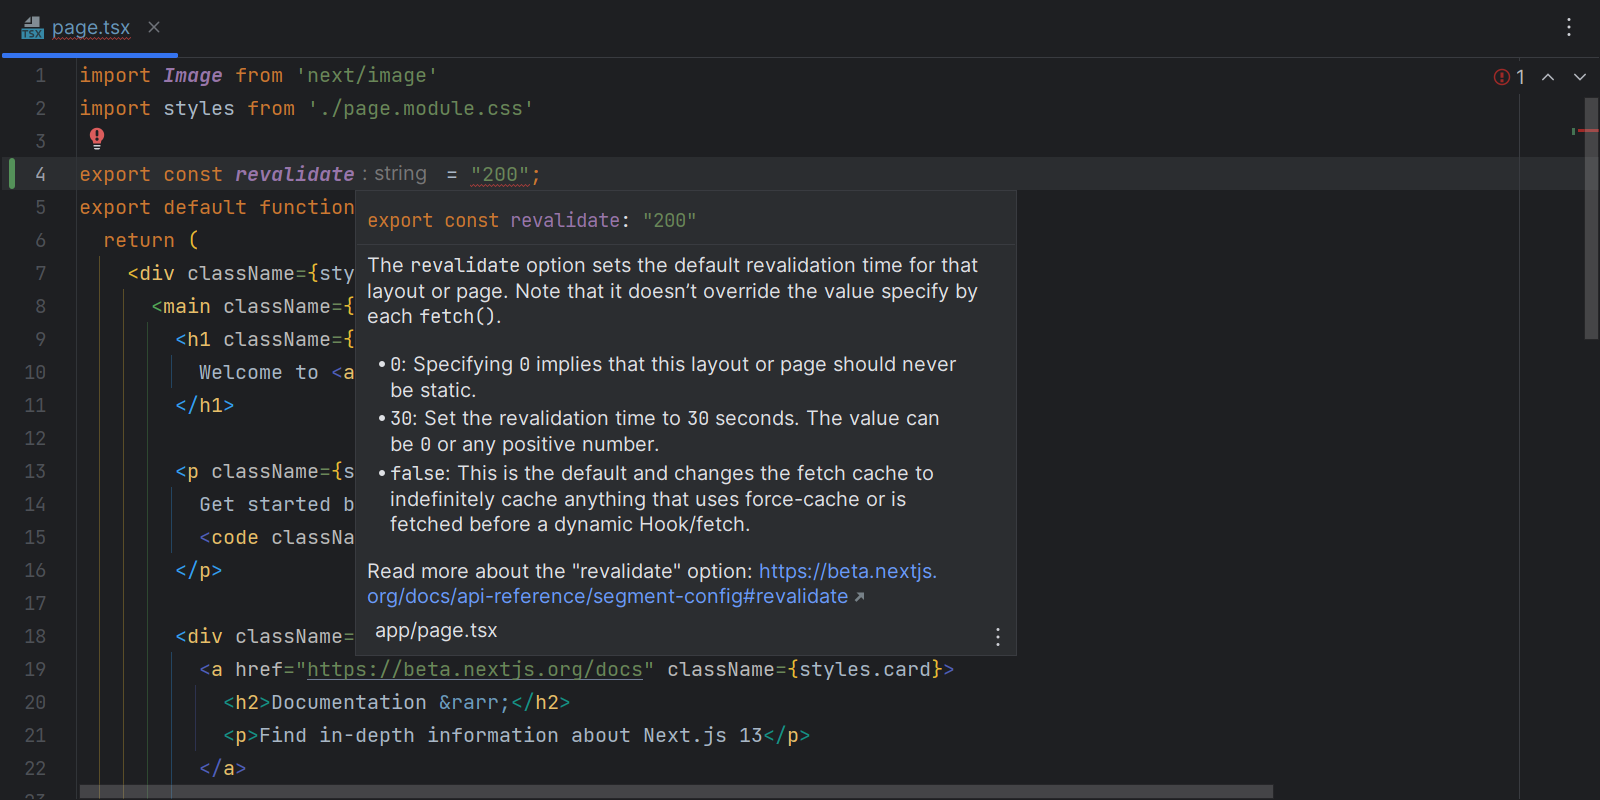This screenshot has height=800, width=1600.
Task: Click the href URL on line 19
Action: point(474,669)
